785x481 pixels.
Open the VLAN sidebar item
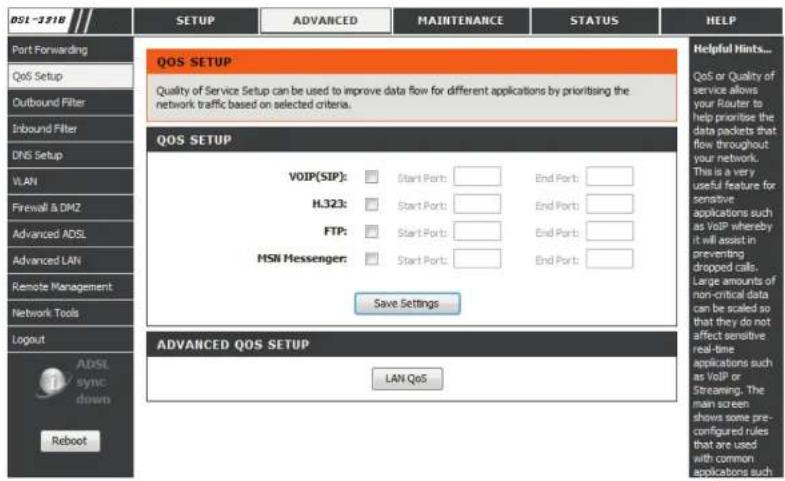point(71,181)
